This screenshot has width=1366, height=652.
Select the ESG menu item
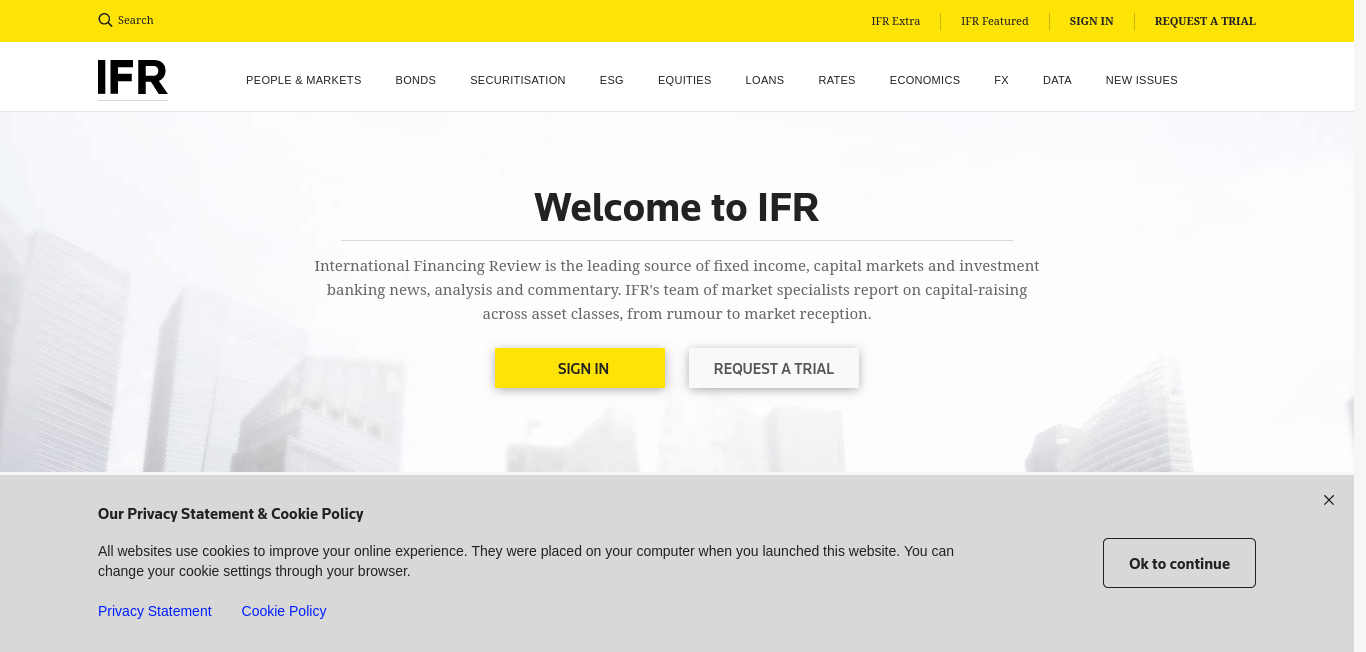(612, 80)
